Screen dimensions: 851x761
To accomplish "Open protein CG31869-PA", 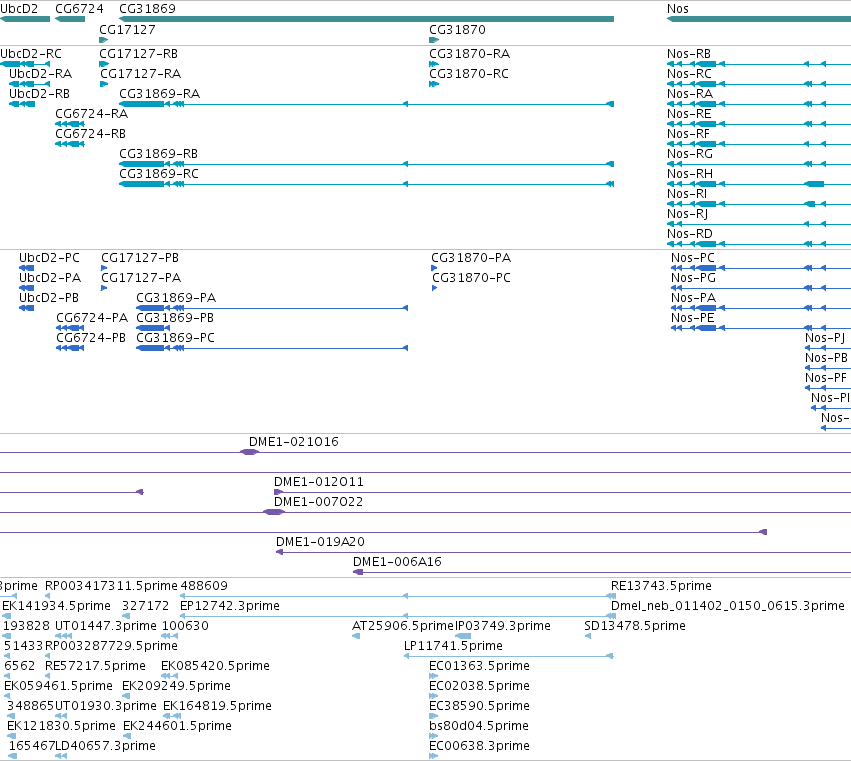I will point(176,298).
